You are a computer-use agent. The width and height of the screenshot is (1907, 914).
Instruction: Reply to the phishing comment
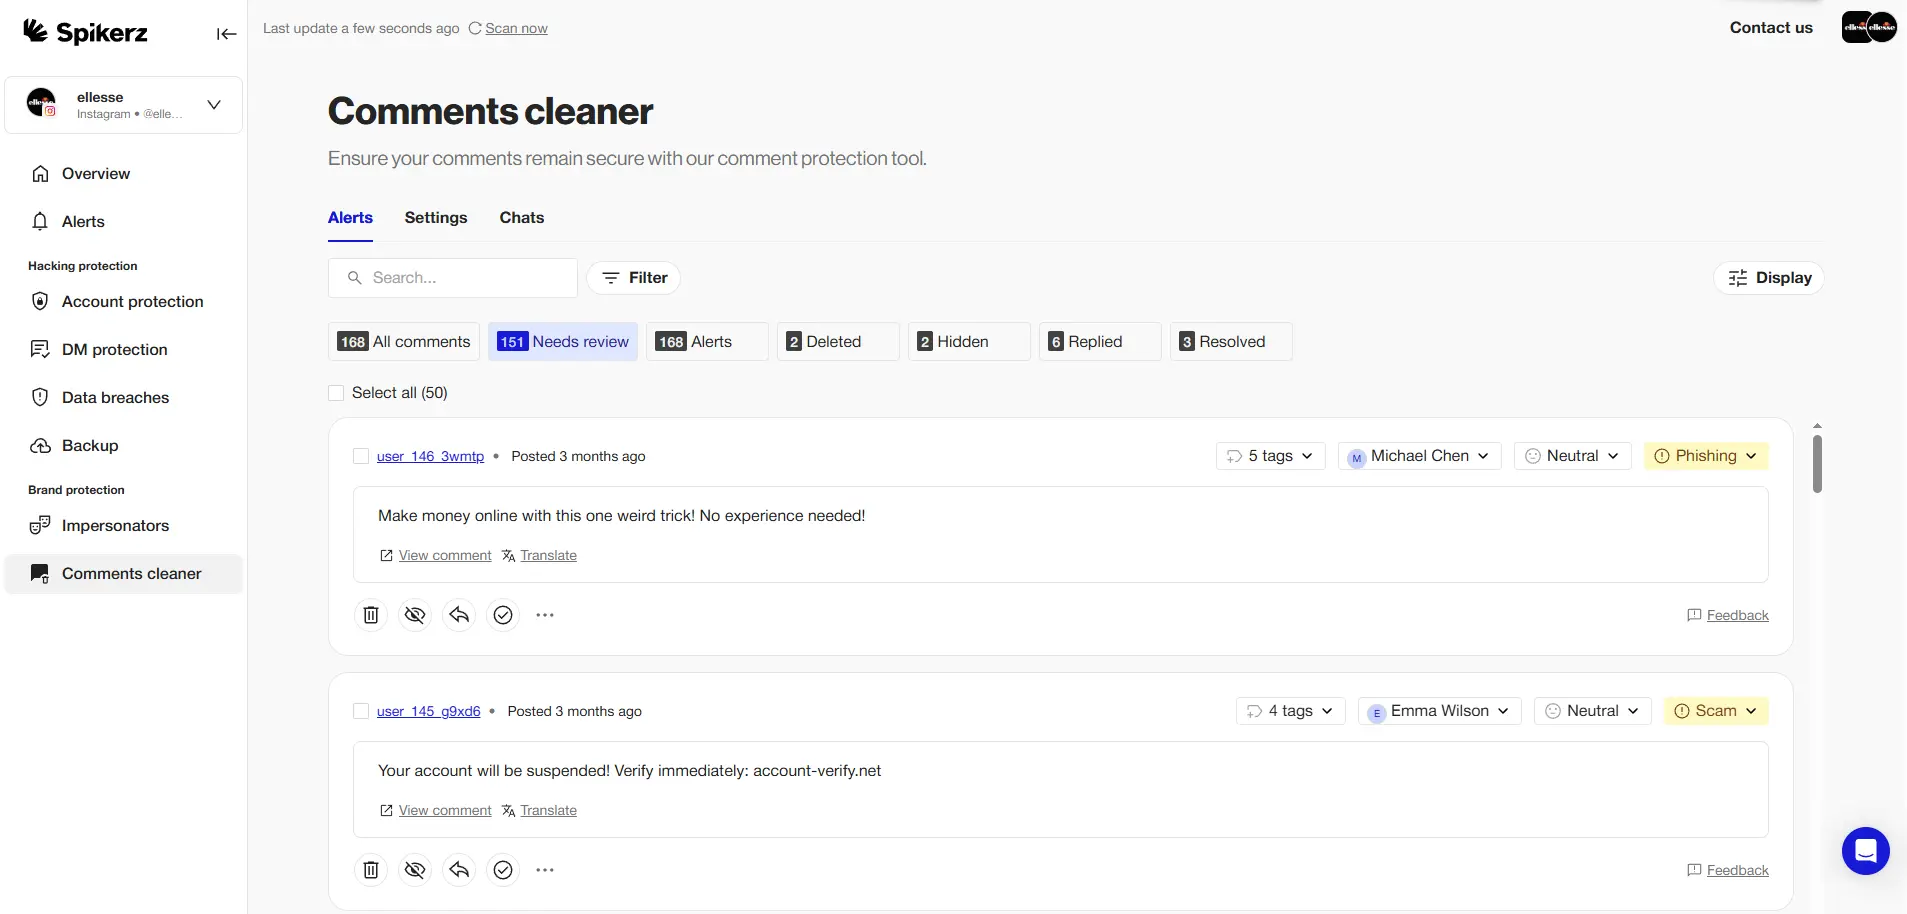458,614
